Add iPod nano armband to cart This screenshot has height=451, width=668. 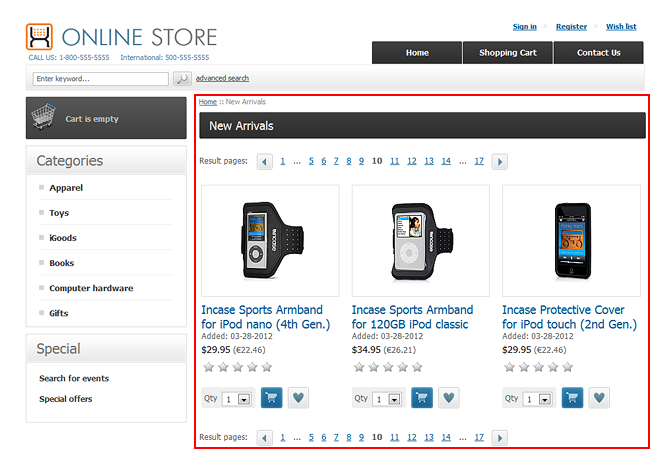click(271, 398)
